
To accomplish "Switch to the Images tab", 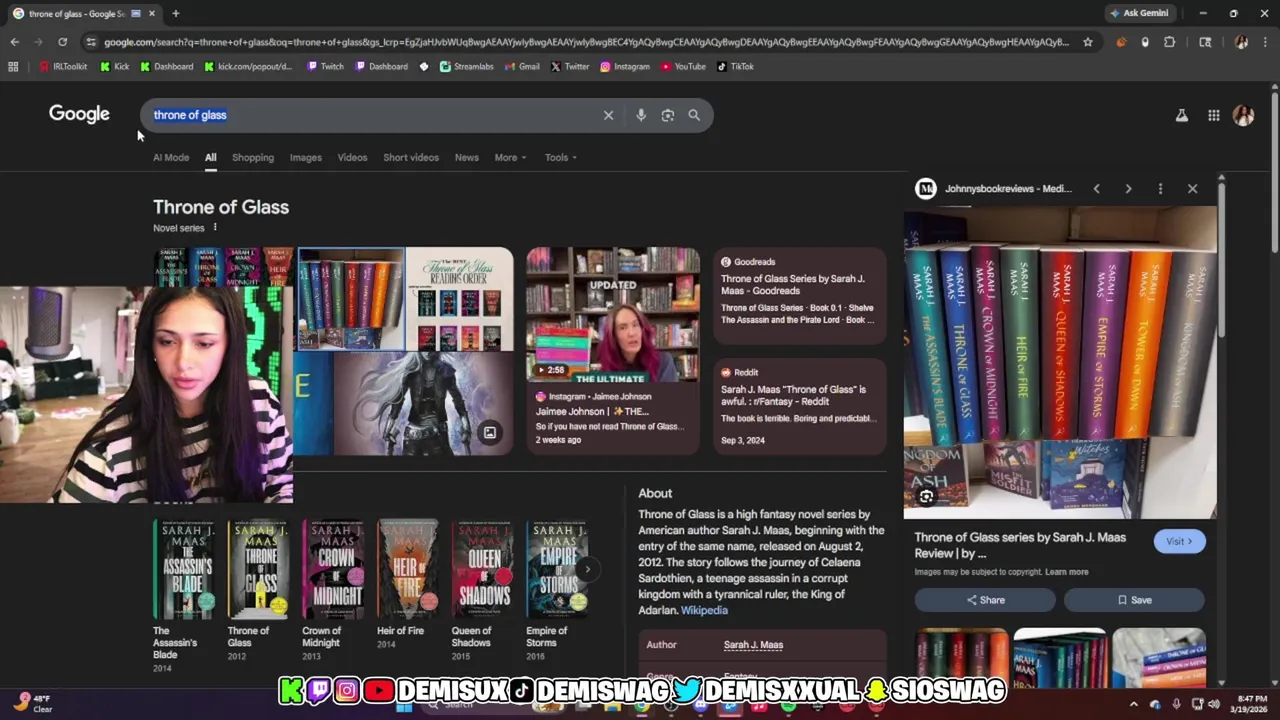I will (306, 157).
